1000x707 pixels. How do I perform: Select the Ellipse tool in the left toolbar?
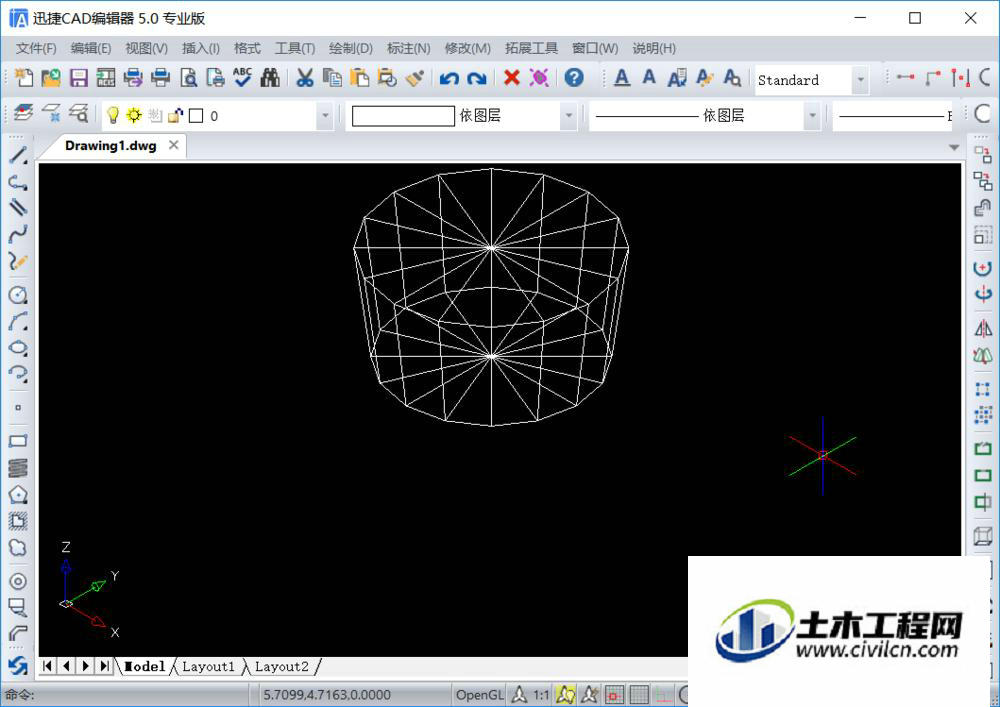click(18, 348)
